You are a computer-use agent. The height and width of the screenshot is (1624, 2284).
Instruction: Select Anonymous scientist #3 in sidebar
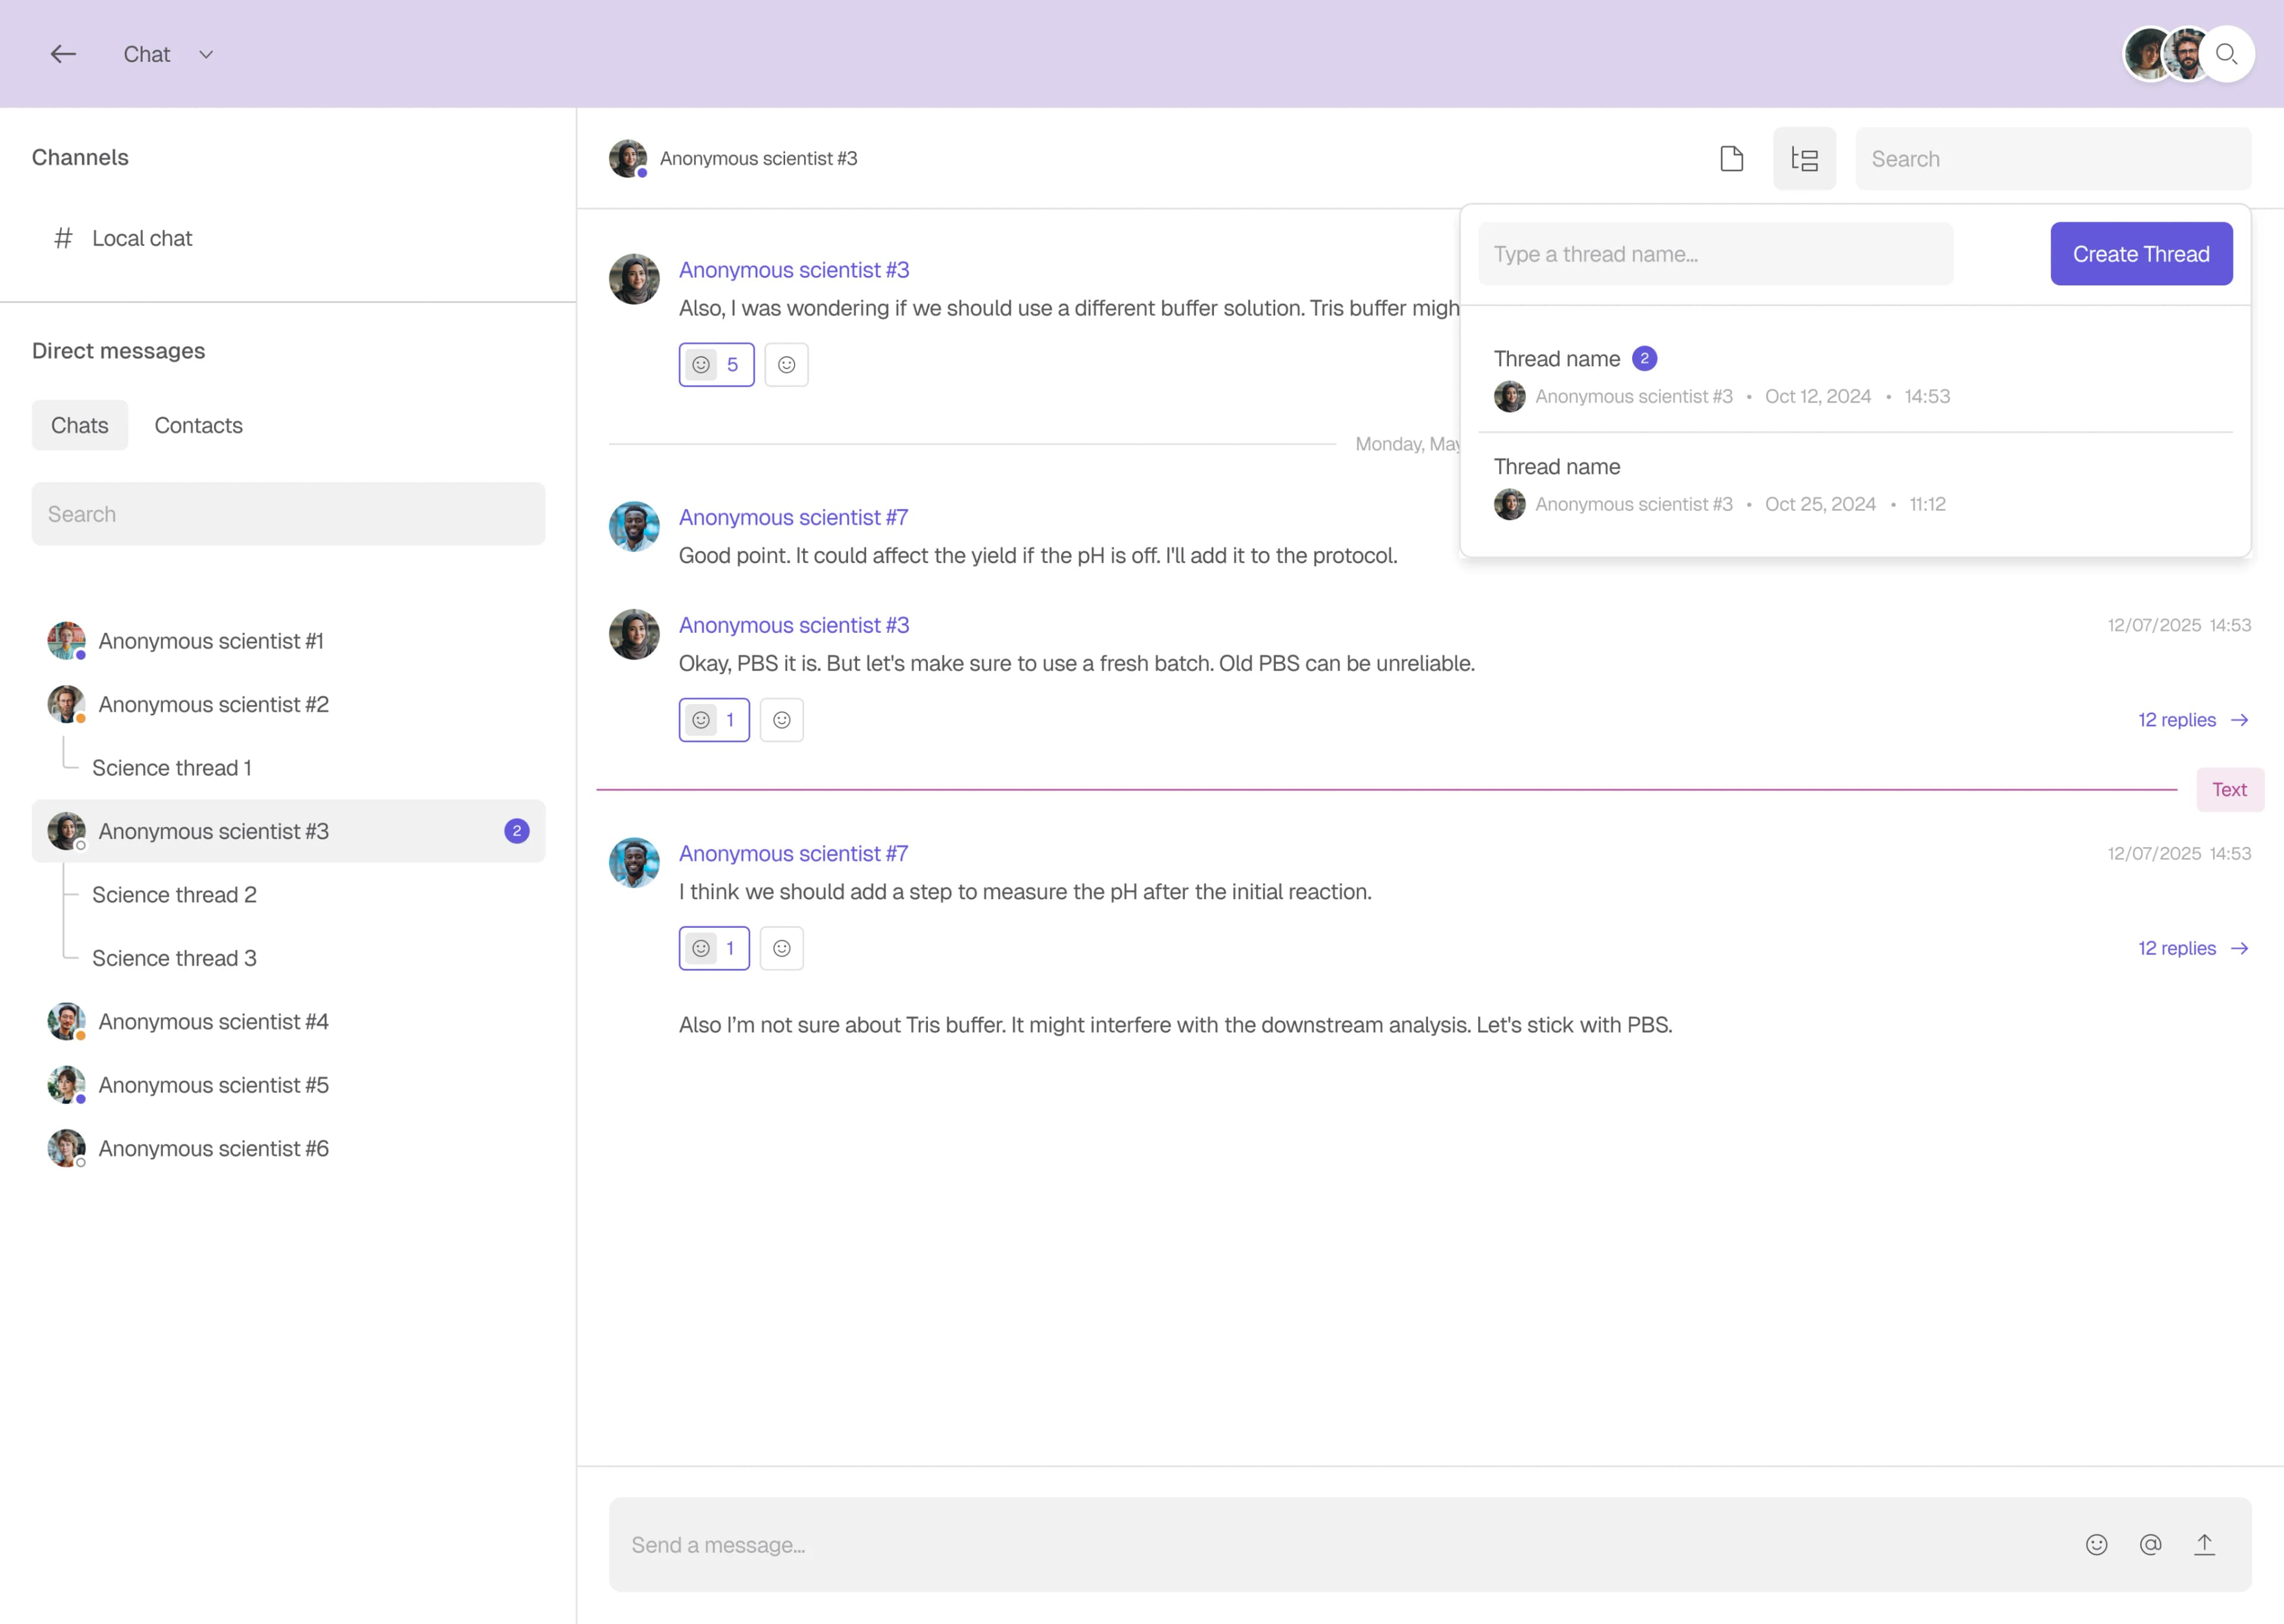[x=288, y=831]
